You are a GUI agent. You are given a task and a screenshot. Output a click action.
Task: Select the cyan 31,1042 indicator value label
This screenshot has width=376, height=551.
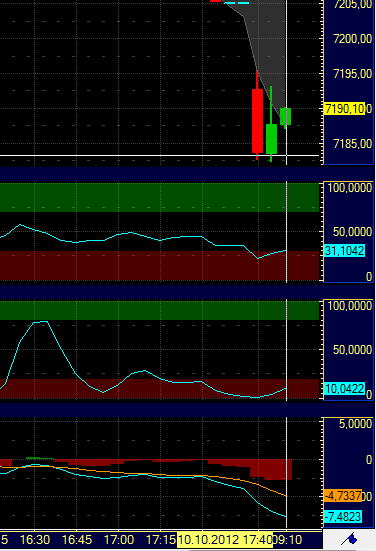click(x=344, y=251)
